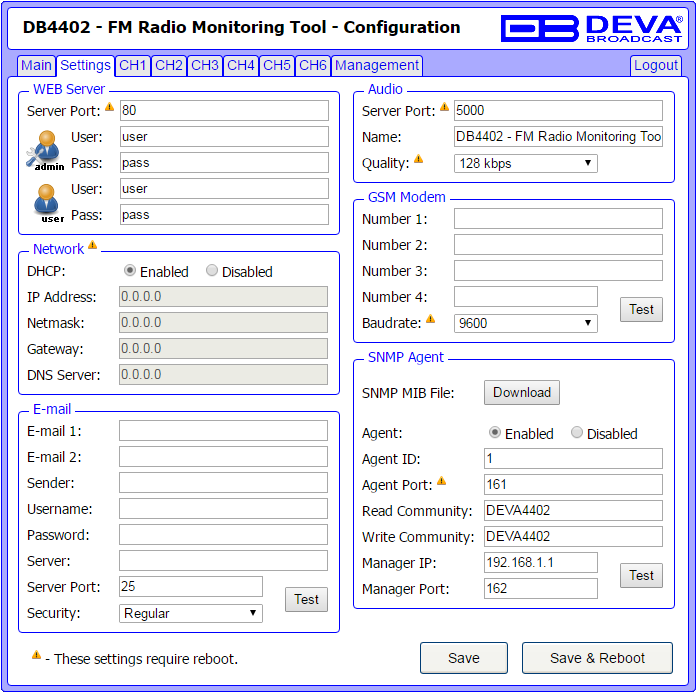Click the E-mail Server field
Image resolution: width=697 pixels, height=693 pixels.
coord(224,561)
